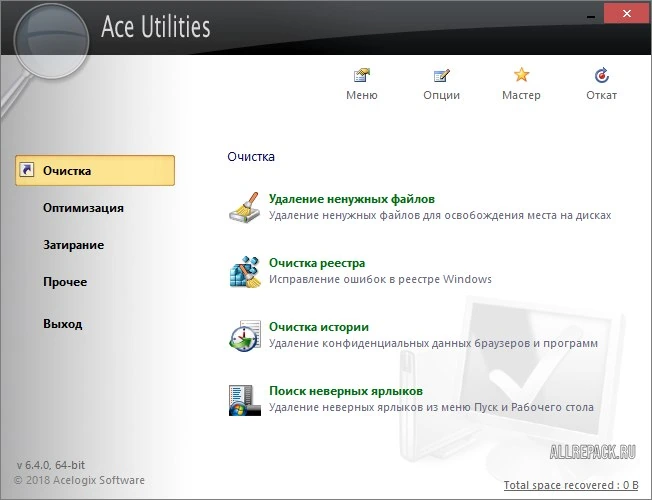The height and width of the screenshot is (500, 652).
Task: Click description about ярлыков из меню Пуск
Action: (x=431, y=407)
